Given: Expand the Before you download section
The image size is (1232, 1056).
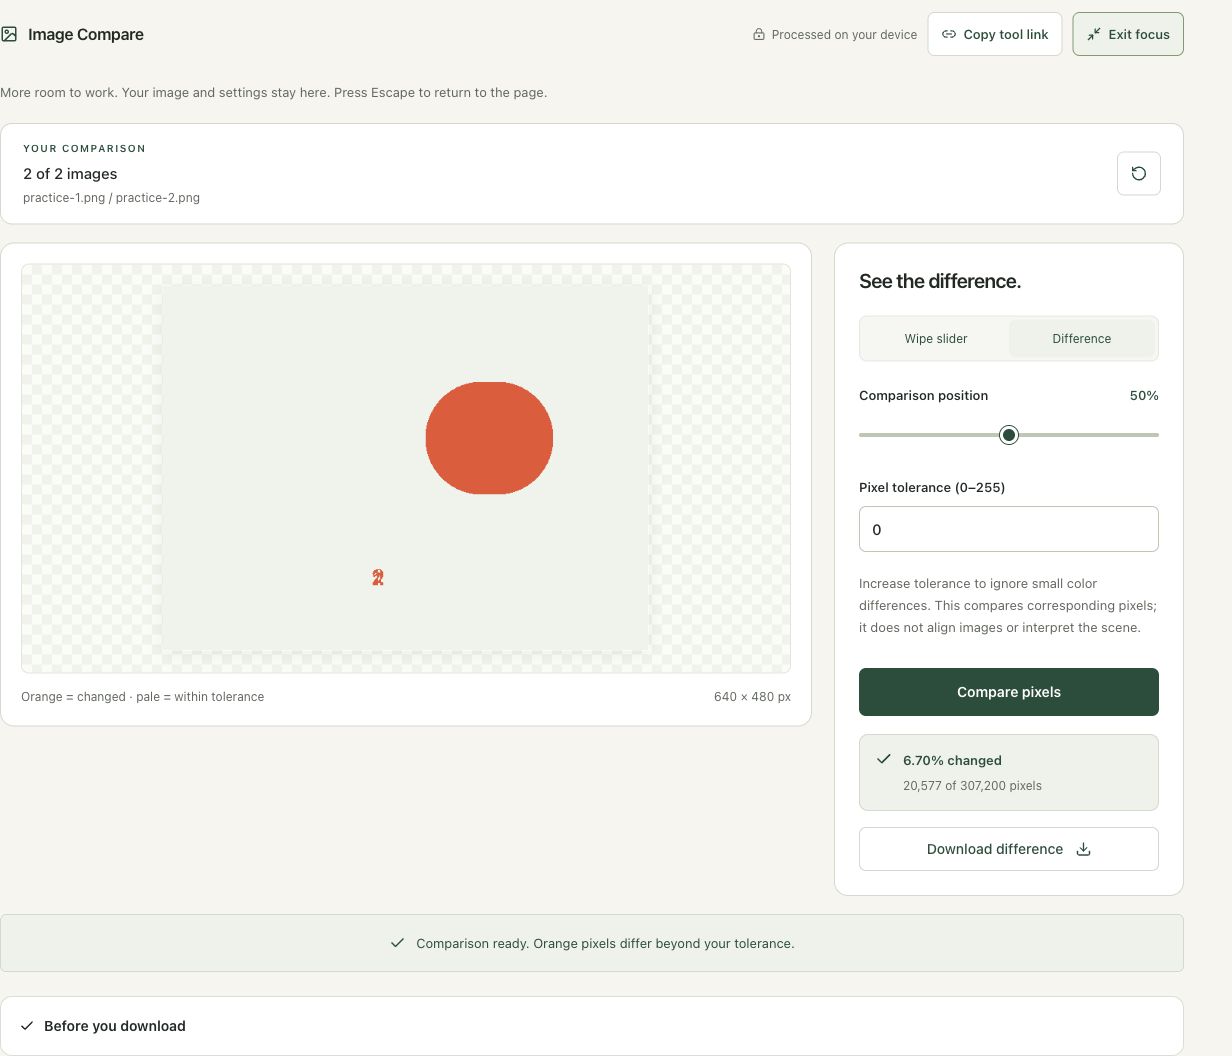Looking at the screenshot, I should [592, 1026].
